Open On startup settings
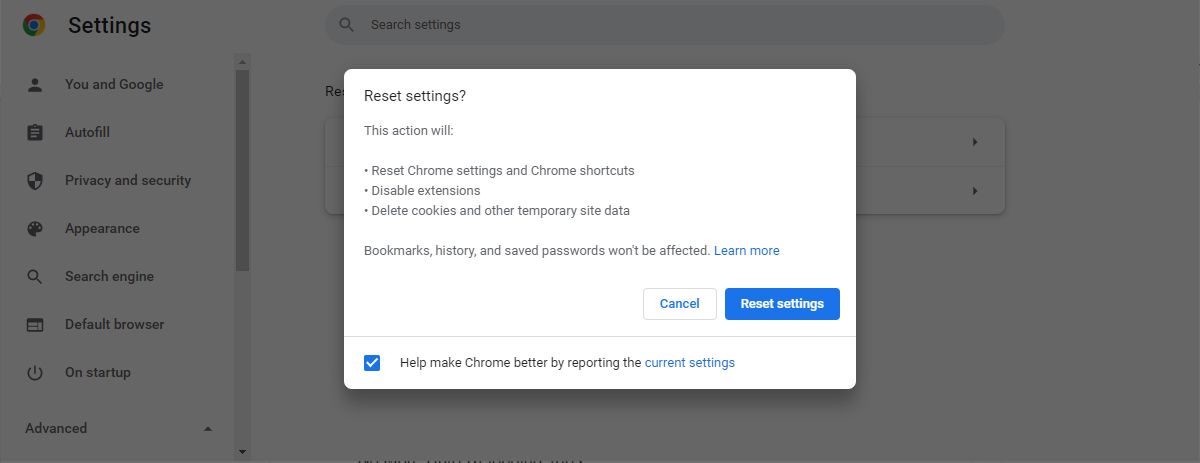The image size is (1200, 463). [98, 373]
